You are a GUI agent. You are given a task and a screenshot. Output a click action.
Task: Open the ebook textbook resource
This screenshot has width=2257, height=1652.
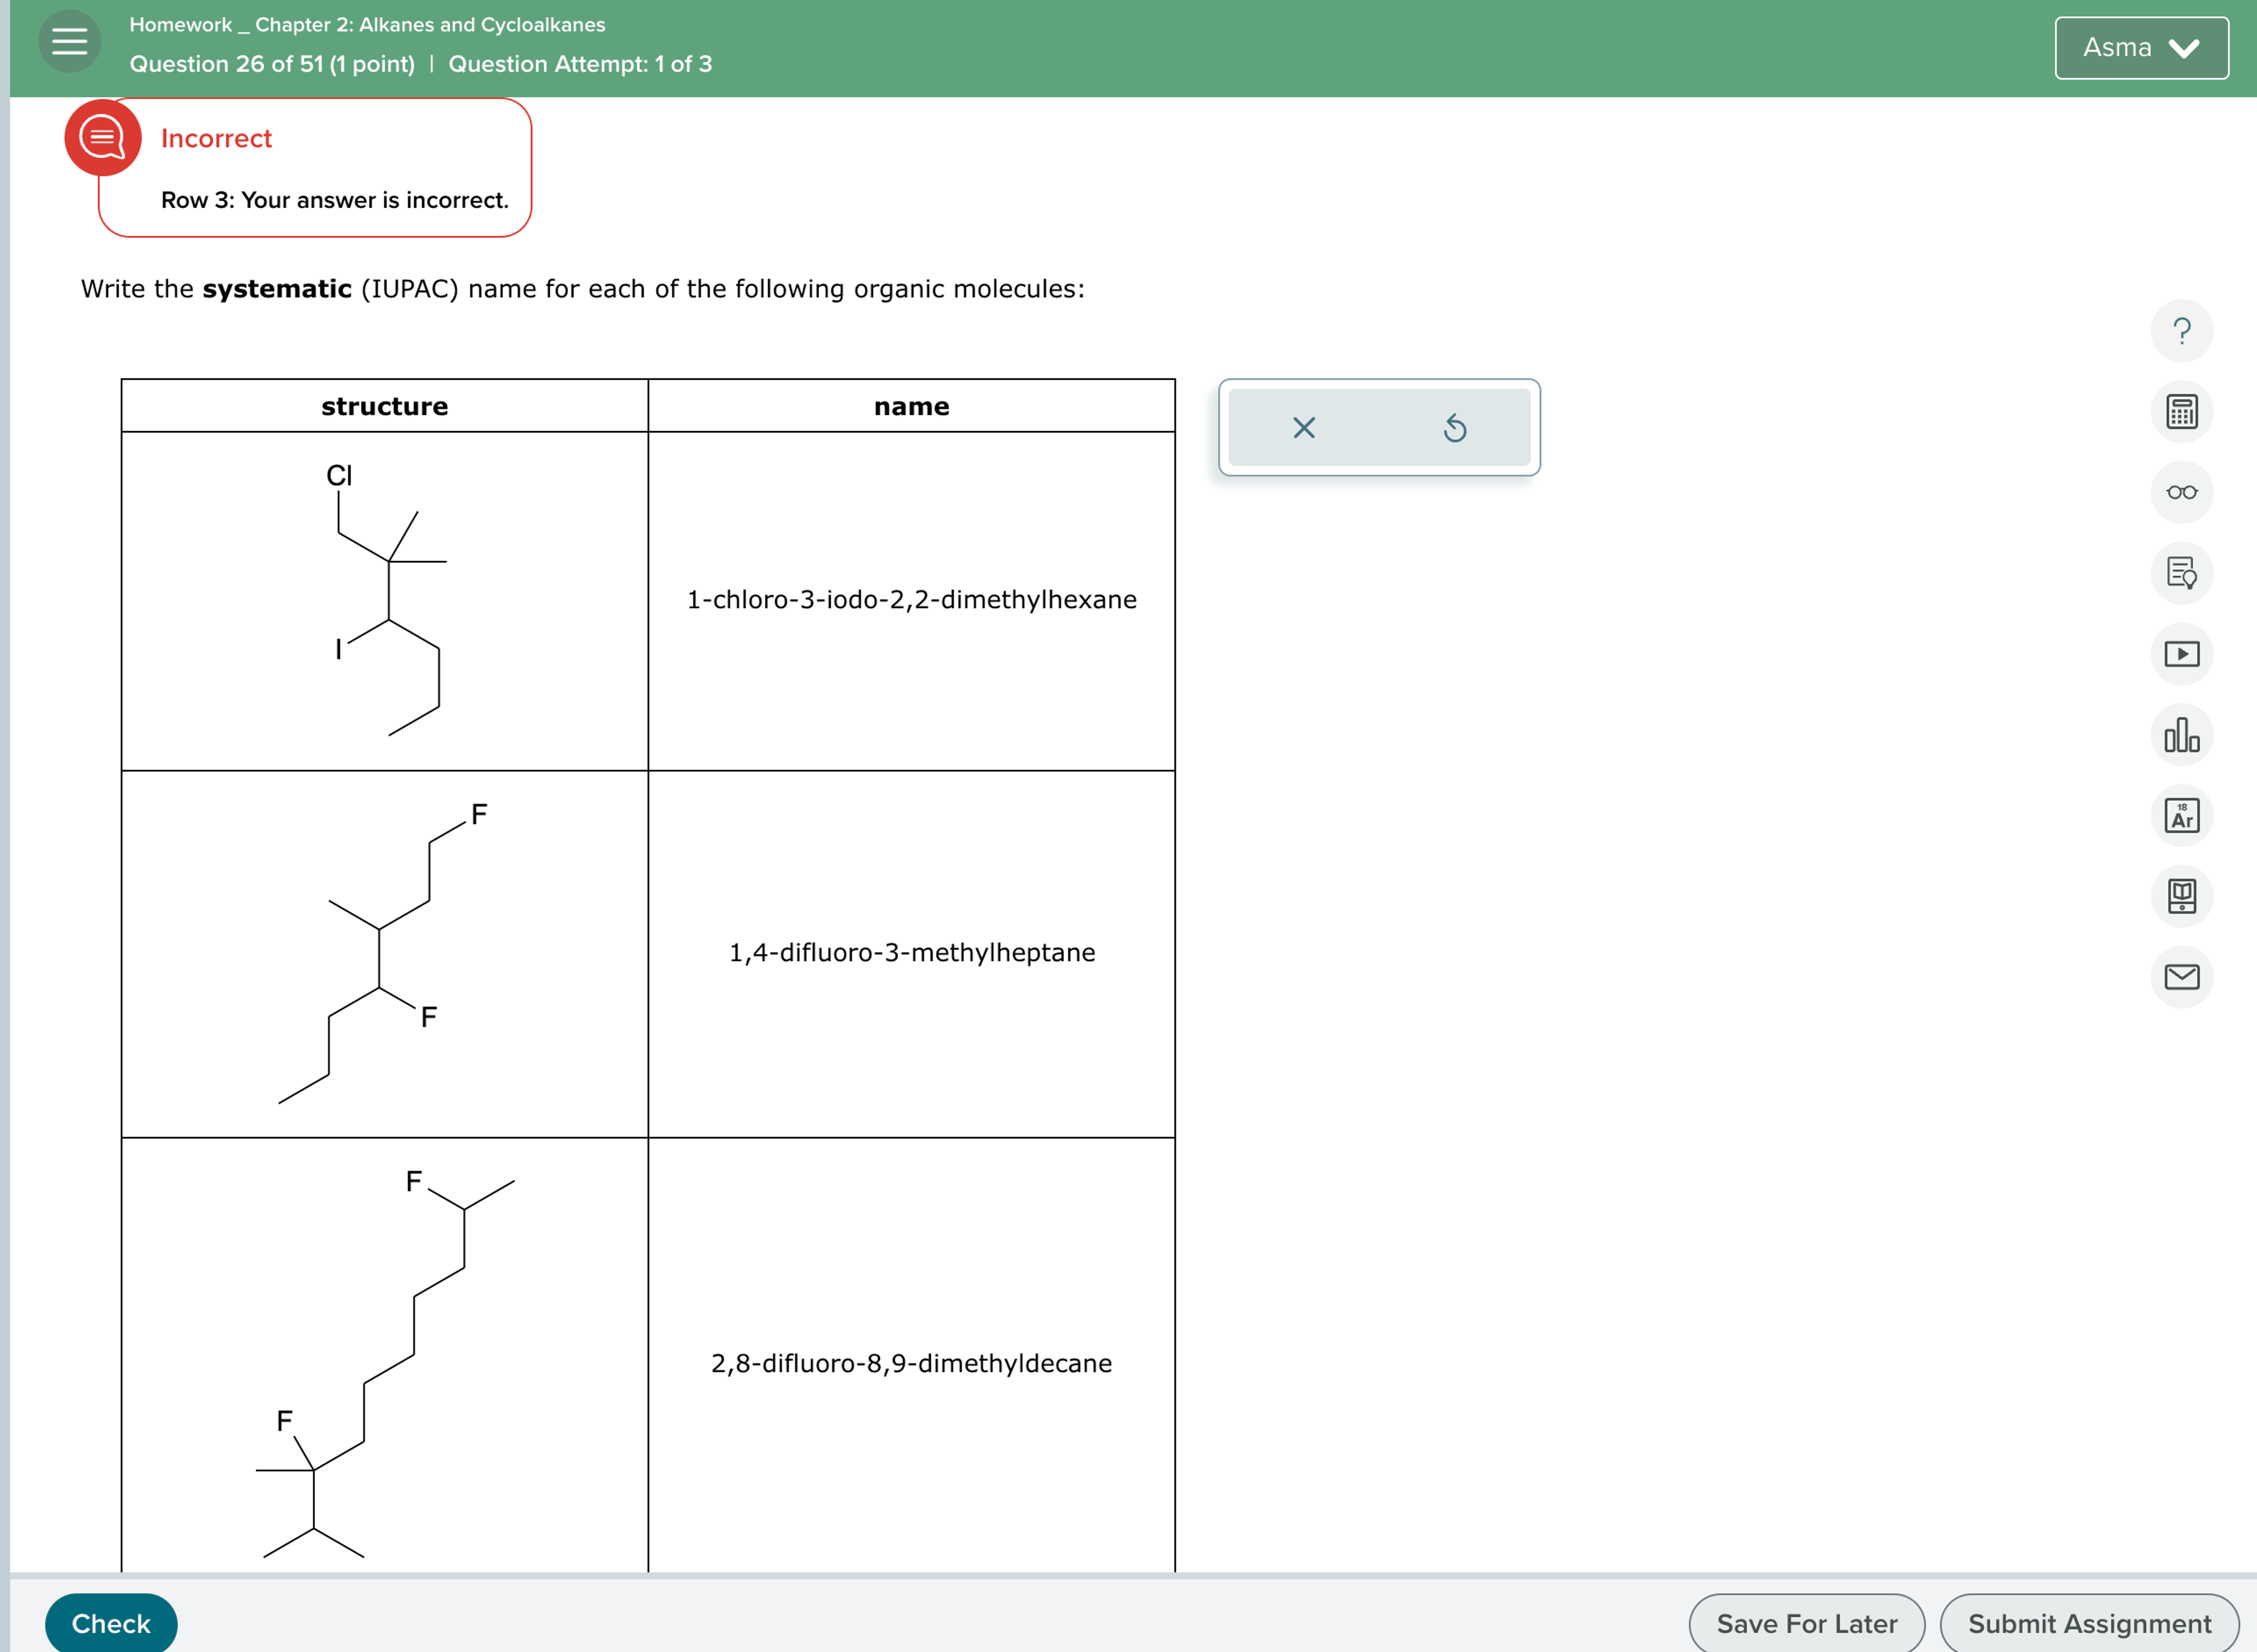point(2183,896)
